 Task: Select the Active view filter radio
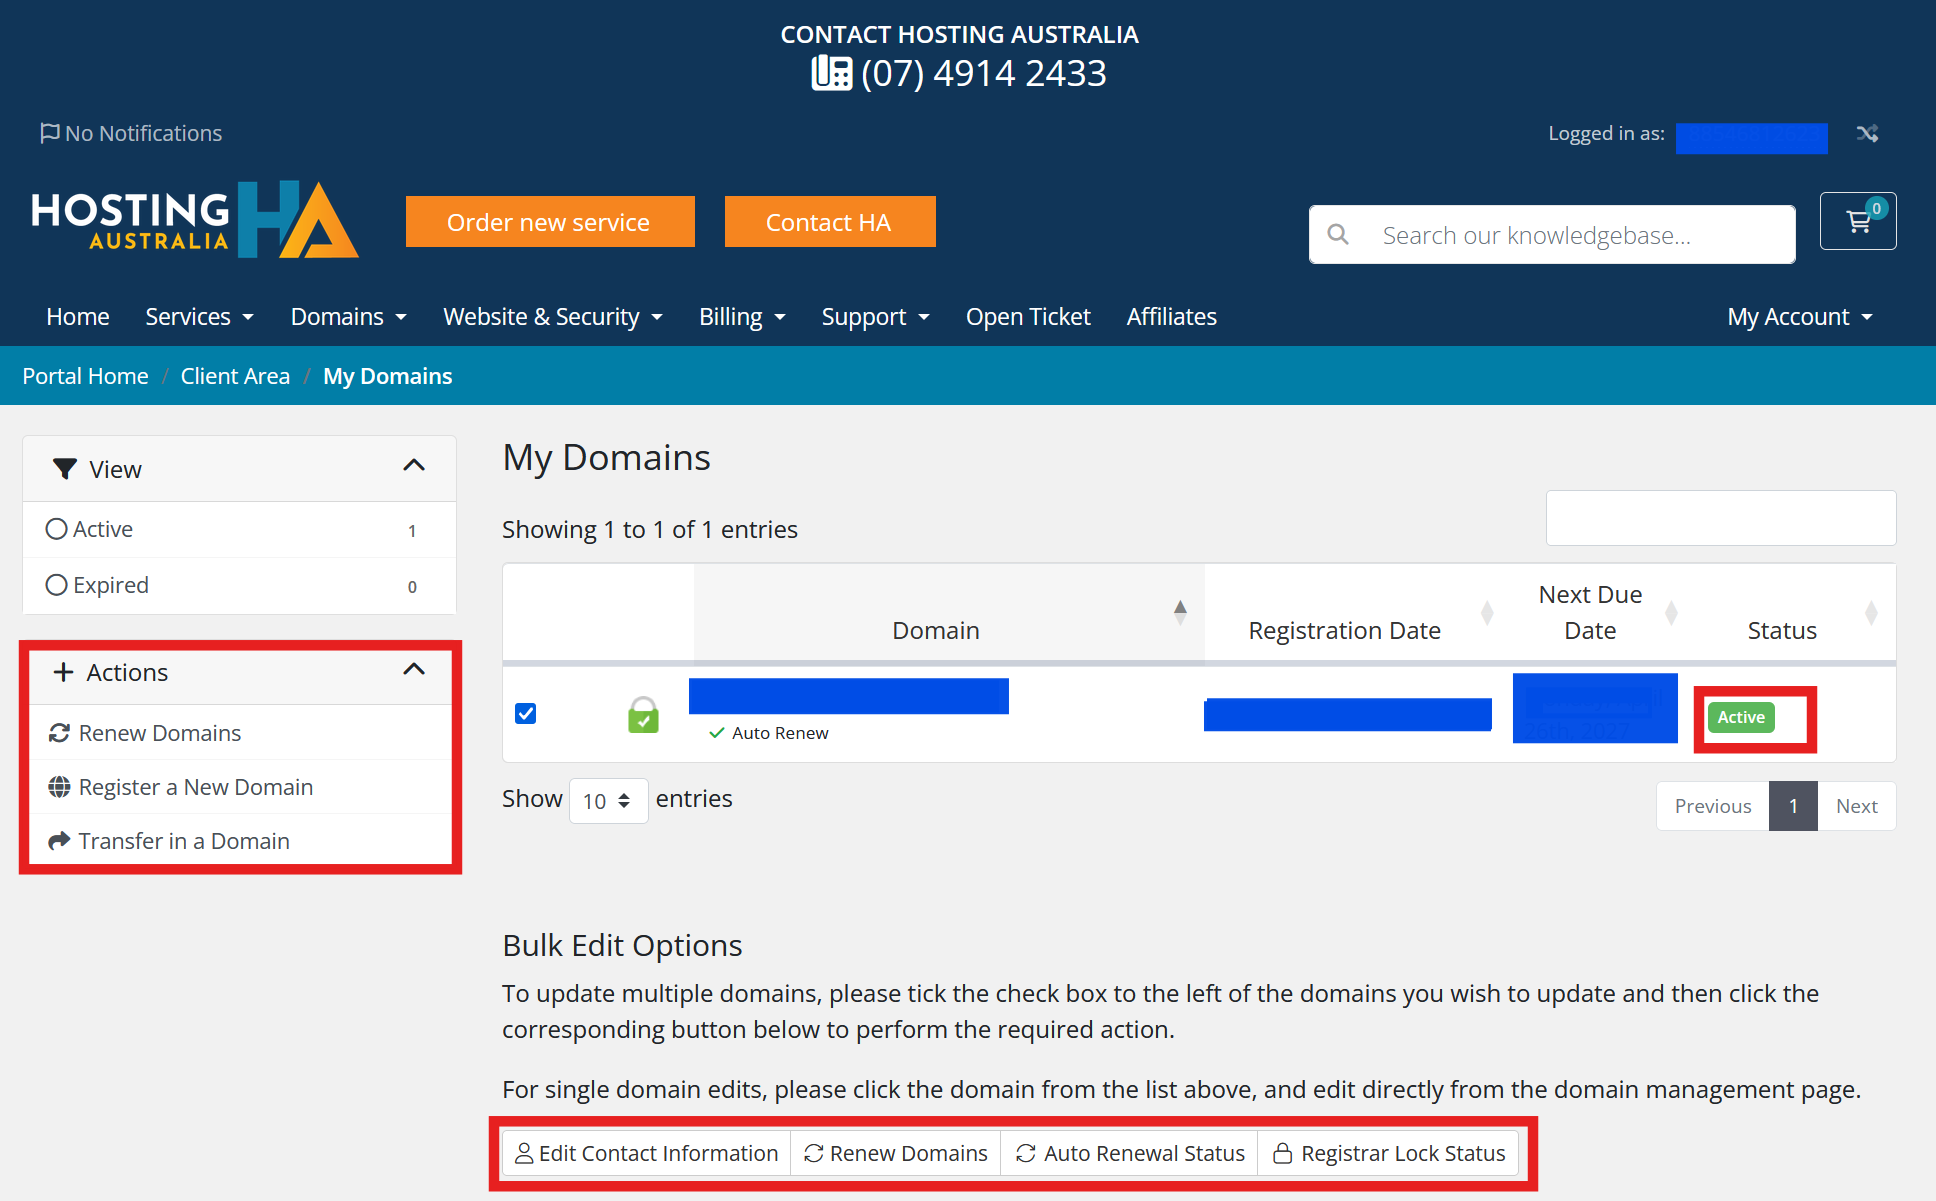(x=57, y=529)
